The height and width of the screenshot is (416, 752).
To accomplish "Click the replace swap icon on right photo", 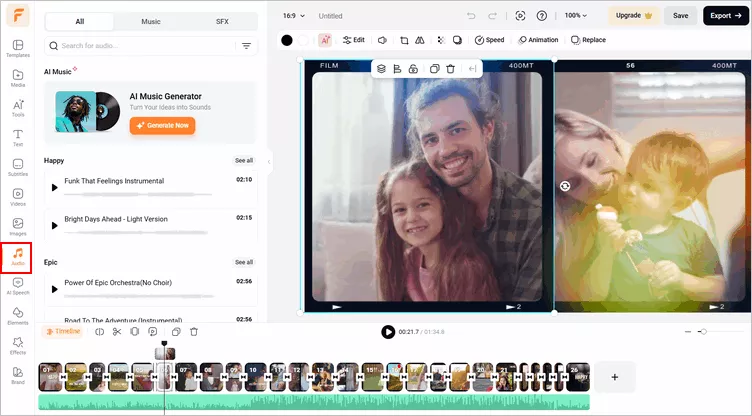I will (x=565, y=186).
